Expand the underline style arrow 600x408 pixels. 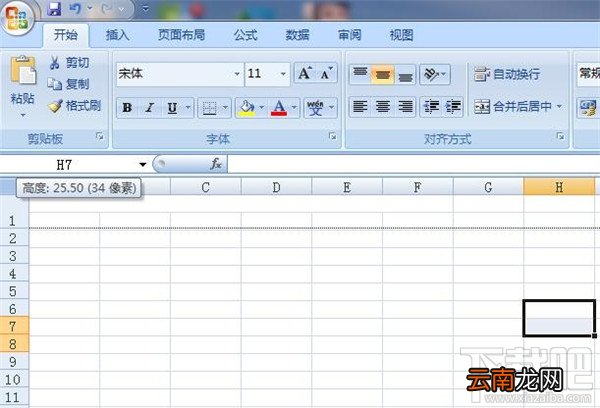click(x=188, y=108)
